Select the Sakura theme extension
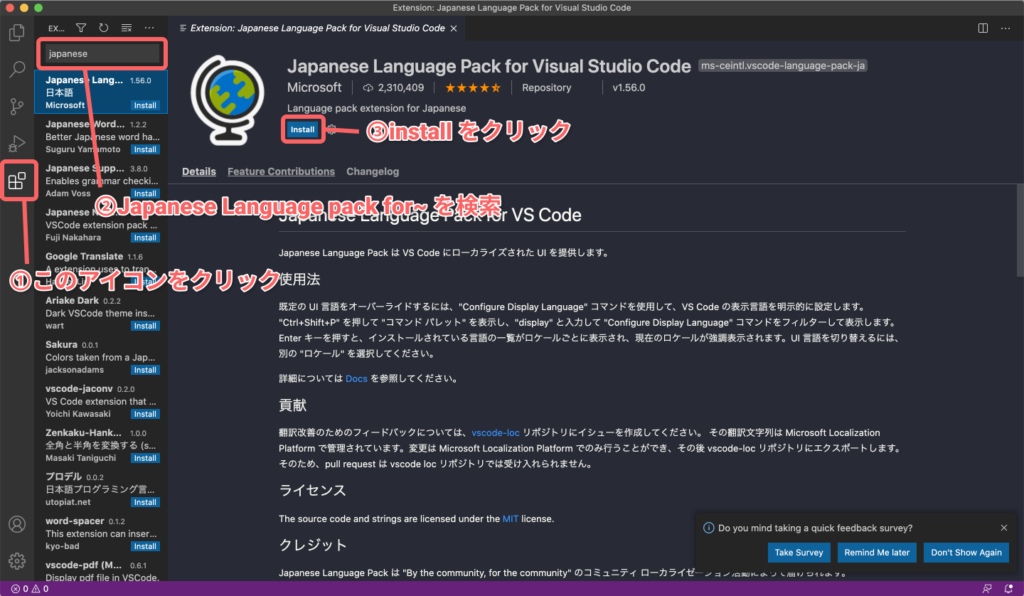1024x596 pixels. 101,357
